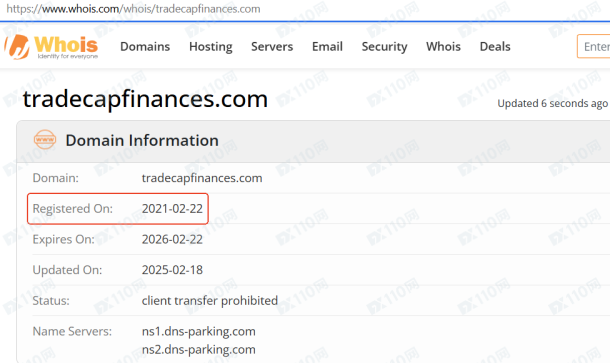Focus the domain search input field
Image resolution: width=610 pixels, height=363 pixels.
point(594,47)
